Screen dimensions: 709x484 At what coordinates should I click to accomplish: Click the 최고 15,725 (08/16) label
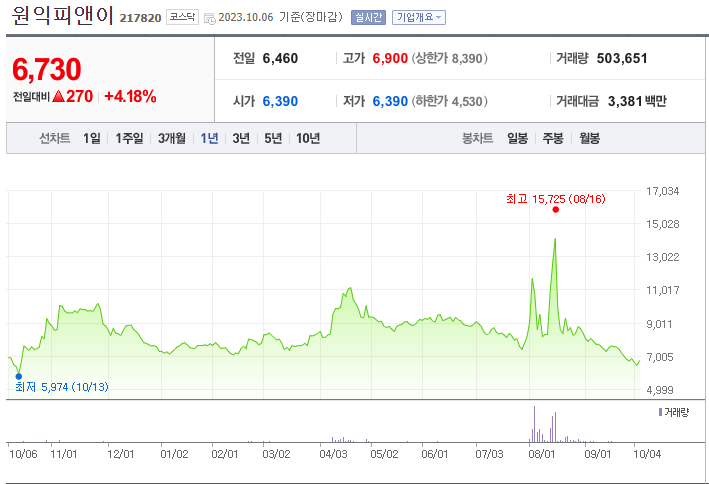(556, 199)
